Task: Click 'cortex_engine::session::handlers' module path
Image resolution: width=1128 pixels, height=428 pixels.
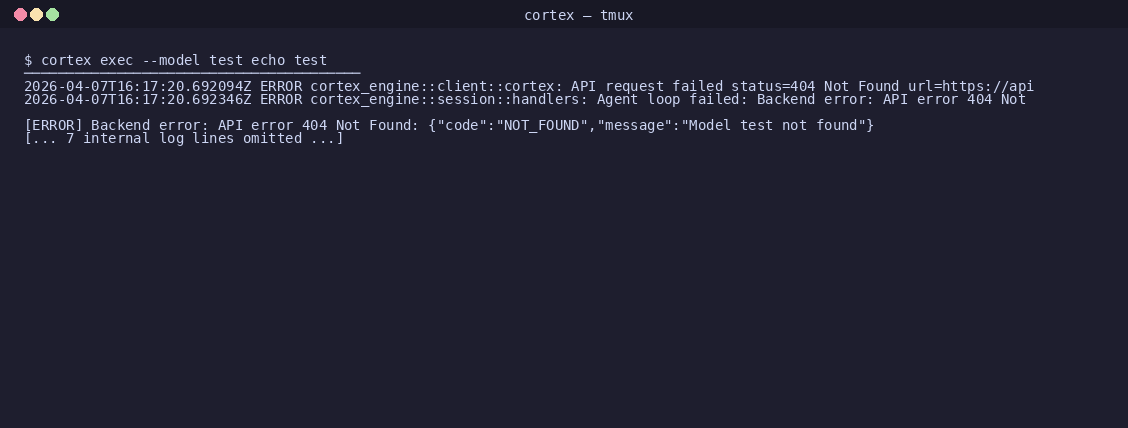Action: pyautogui.click(x=445, y=99)
